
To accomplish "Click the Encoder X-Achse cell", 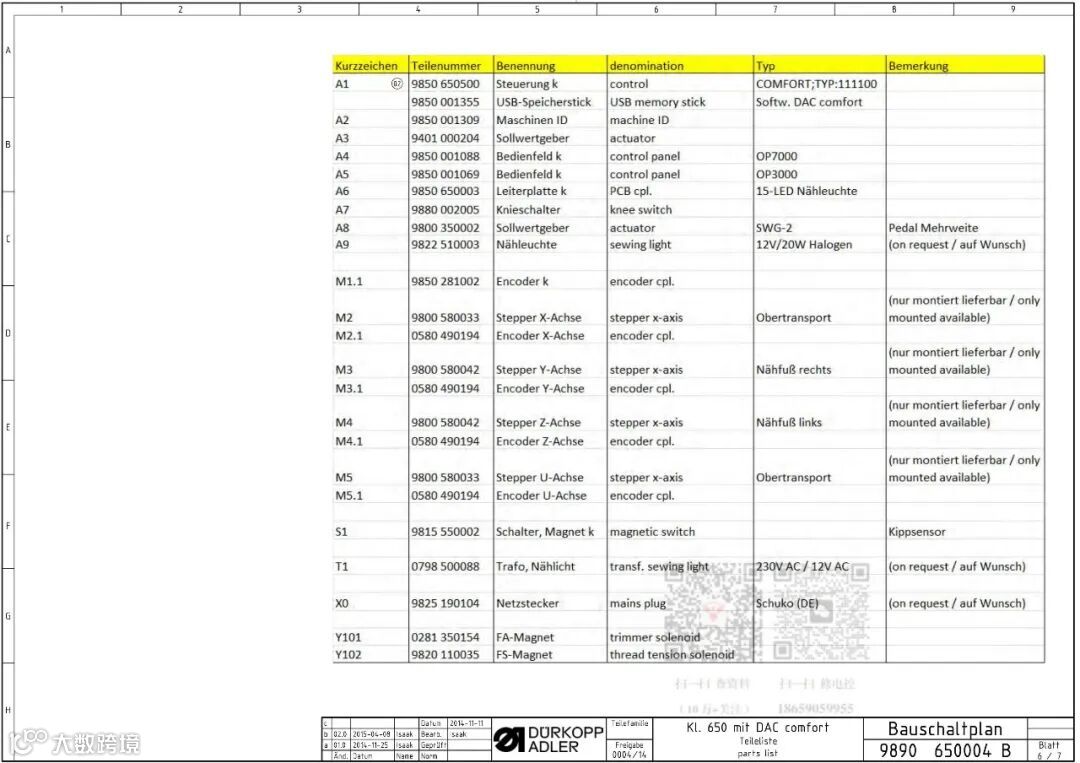I will [x=540, y=335].
